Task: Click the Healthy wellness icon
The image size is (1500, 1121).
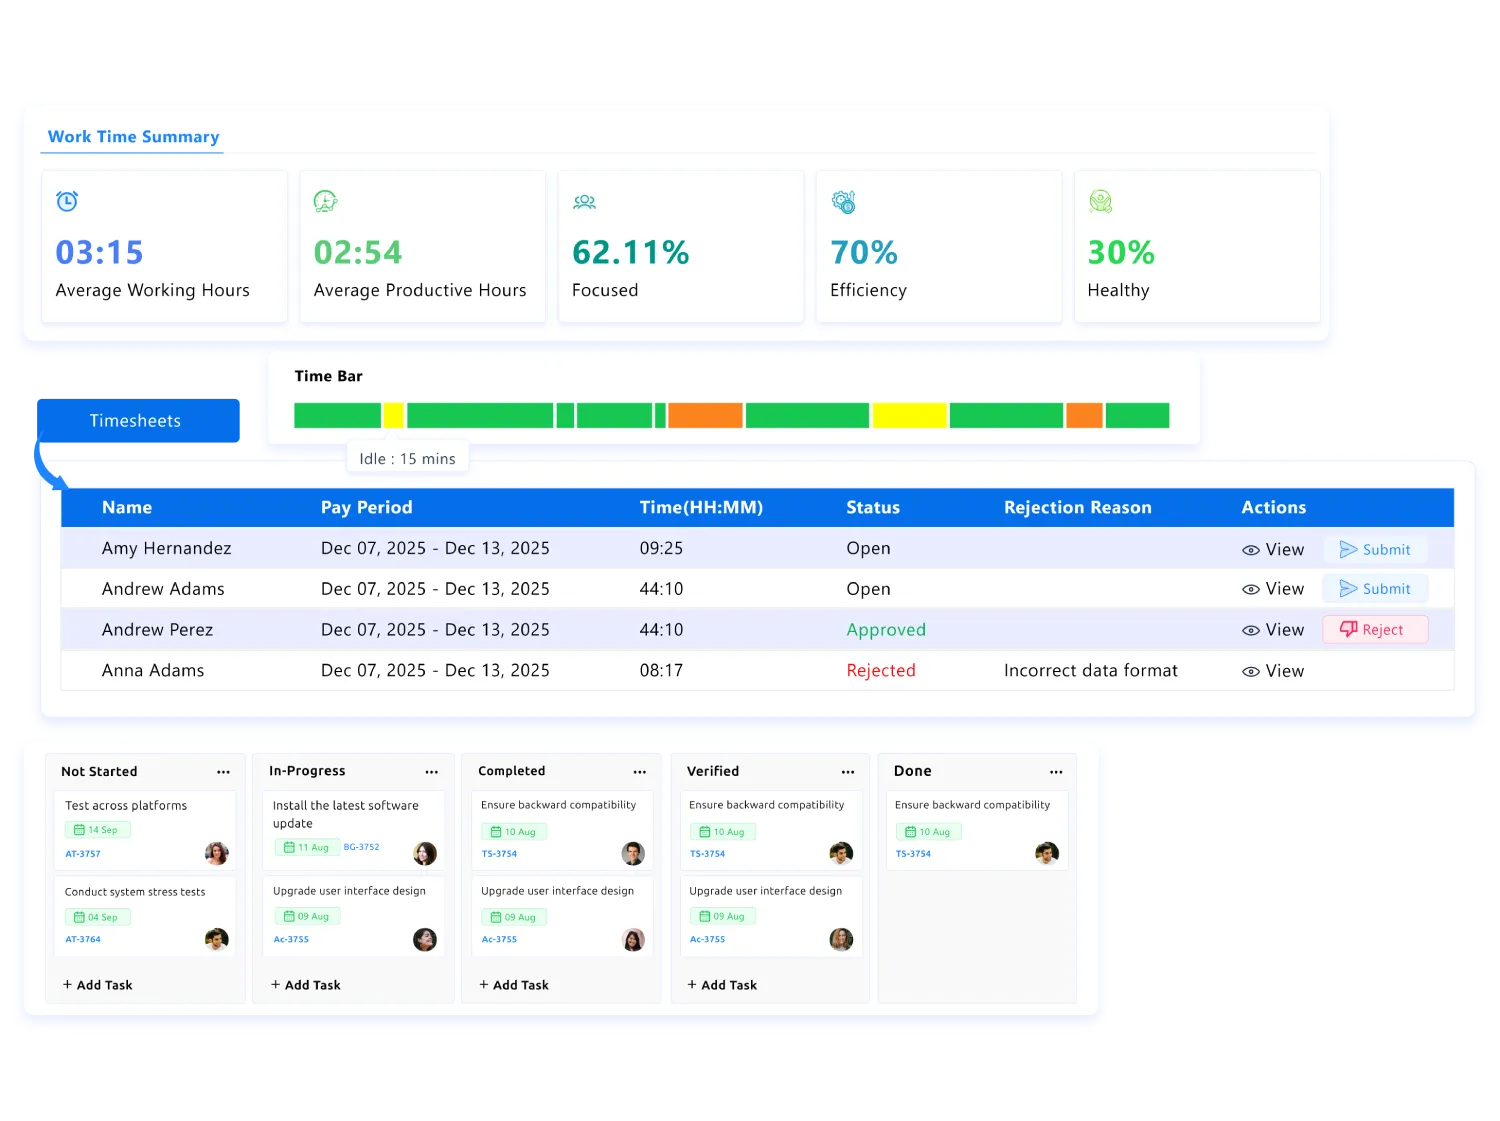Action: coord(1102,200)
